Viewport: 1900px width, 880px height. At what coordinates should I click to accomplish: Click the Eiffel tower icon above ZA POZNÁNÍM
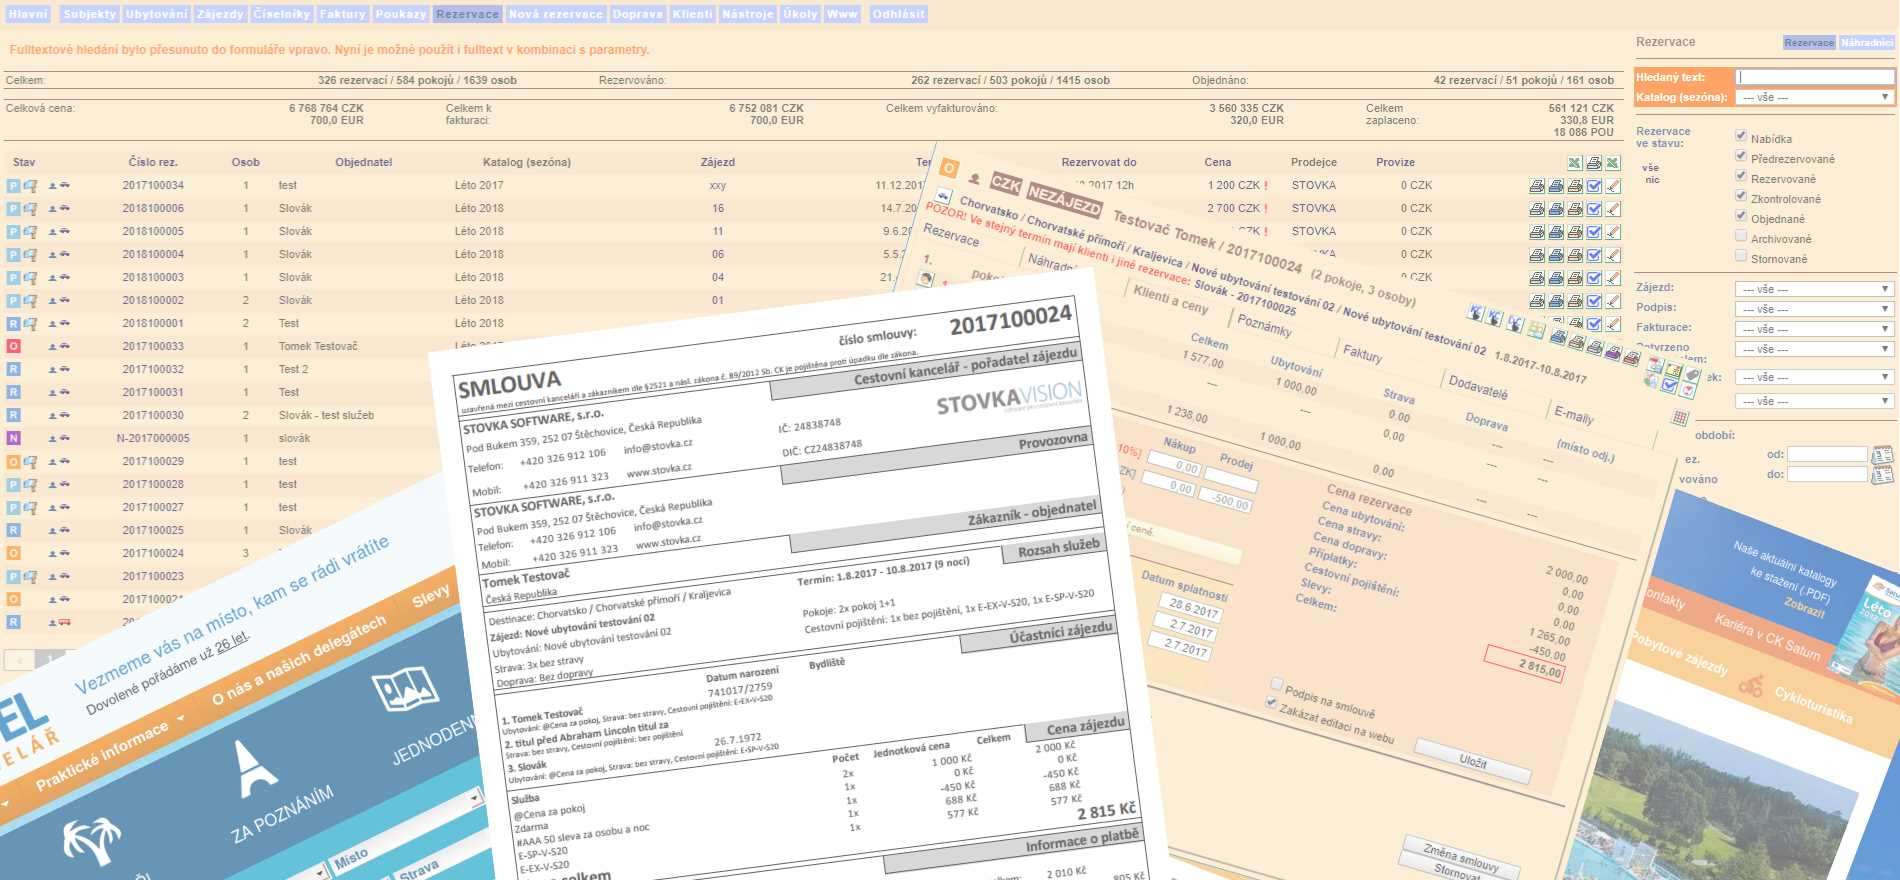(x=254, y=767)
